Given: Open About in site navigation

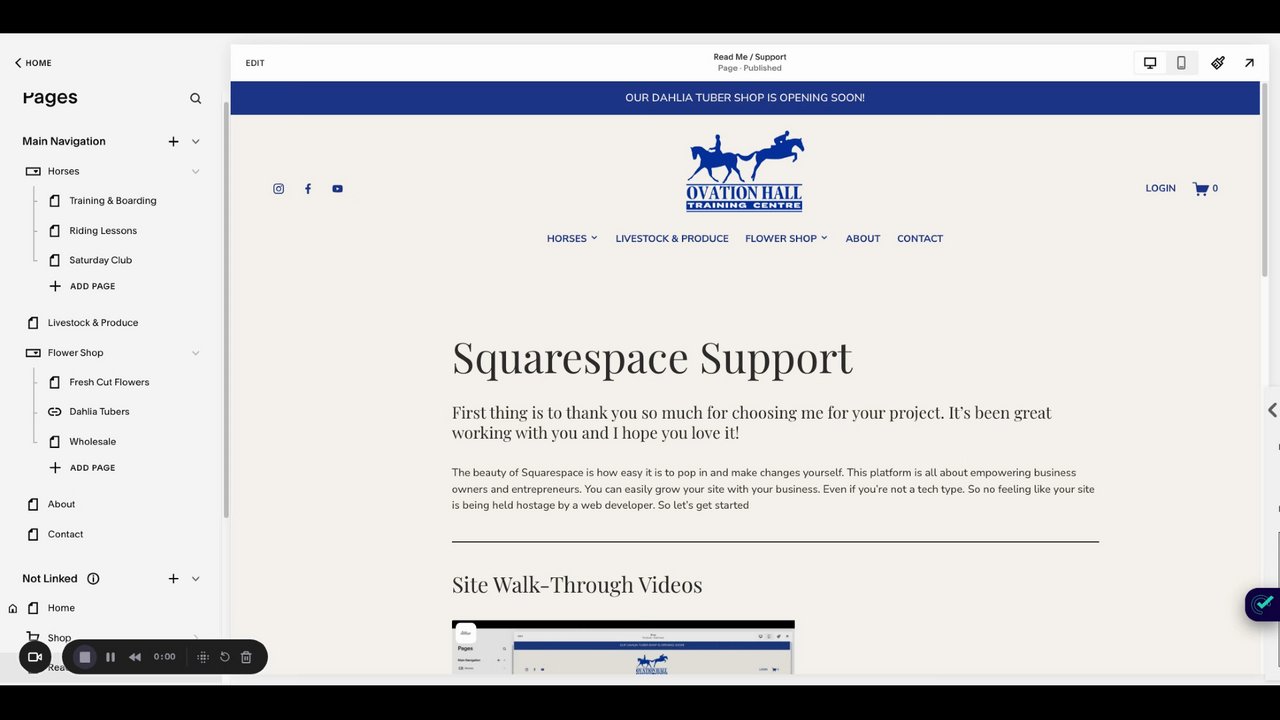Looking at the screenshot, I should pyautogui.click(x=863, y=239).
